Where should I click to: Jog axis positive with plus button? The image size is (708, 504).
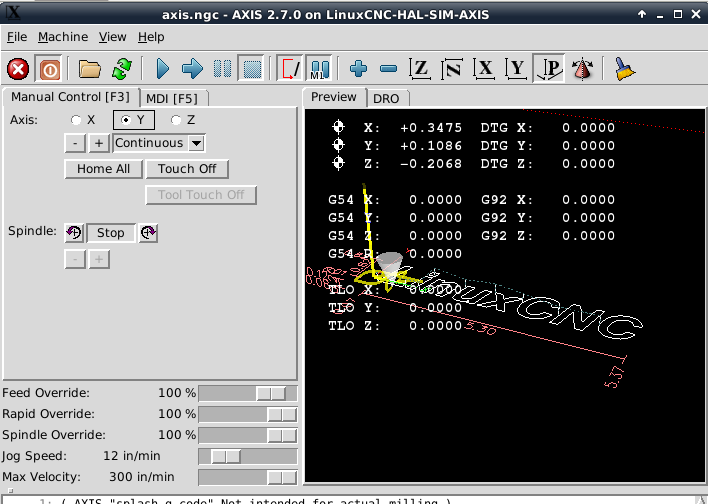click(x=99, y=143)
